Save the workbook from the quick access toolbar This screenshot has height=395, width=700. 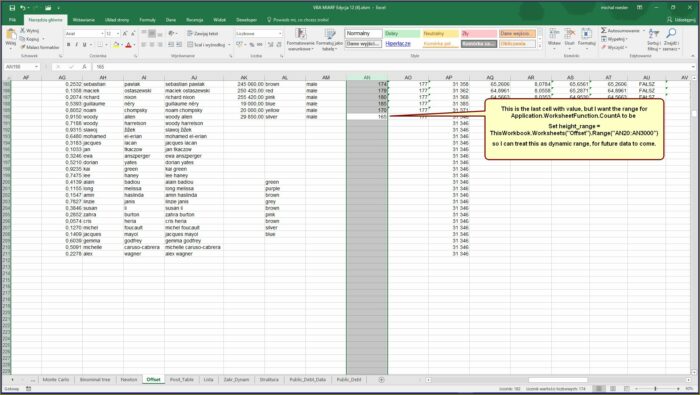[12, 8]
